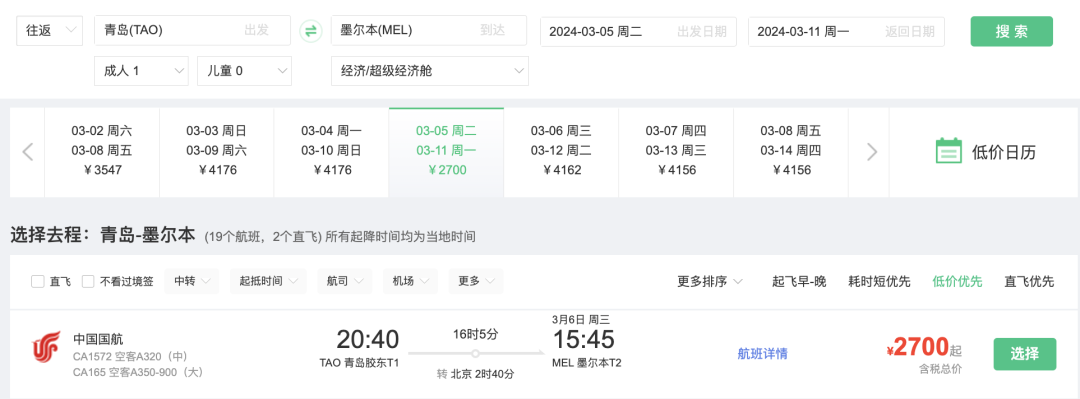1080x399 pixels.
Task: Sort by 耗时短优先
Action: 879,281
